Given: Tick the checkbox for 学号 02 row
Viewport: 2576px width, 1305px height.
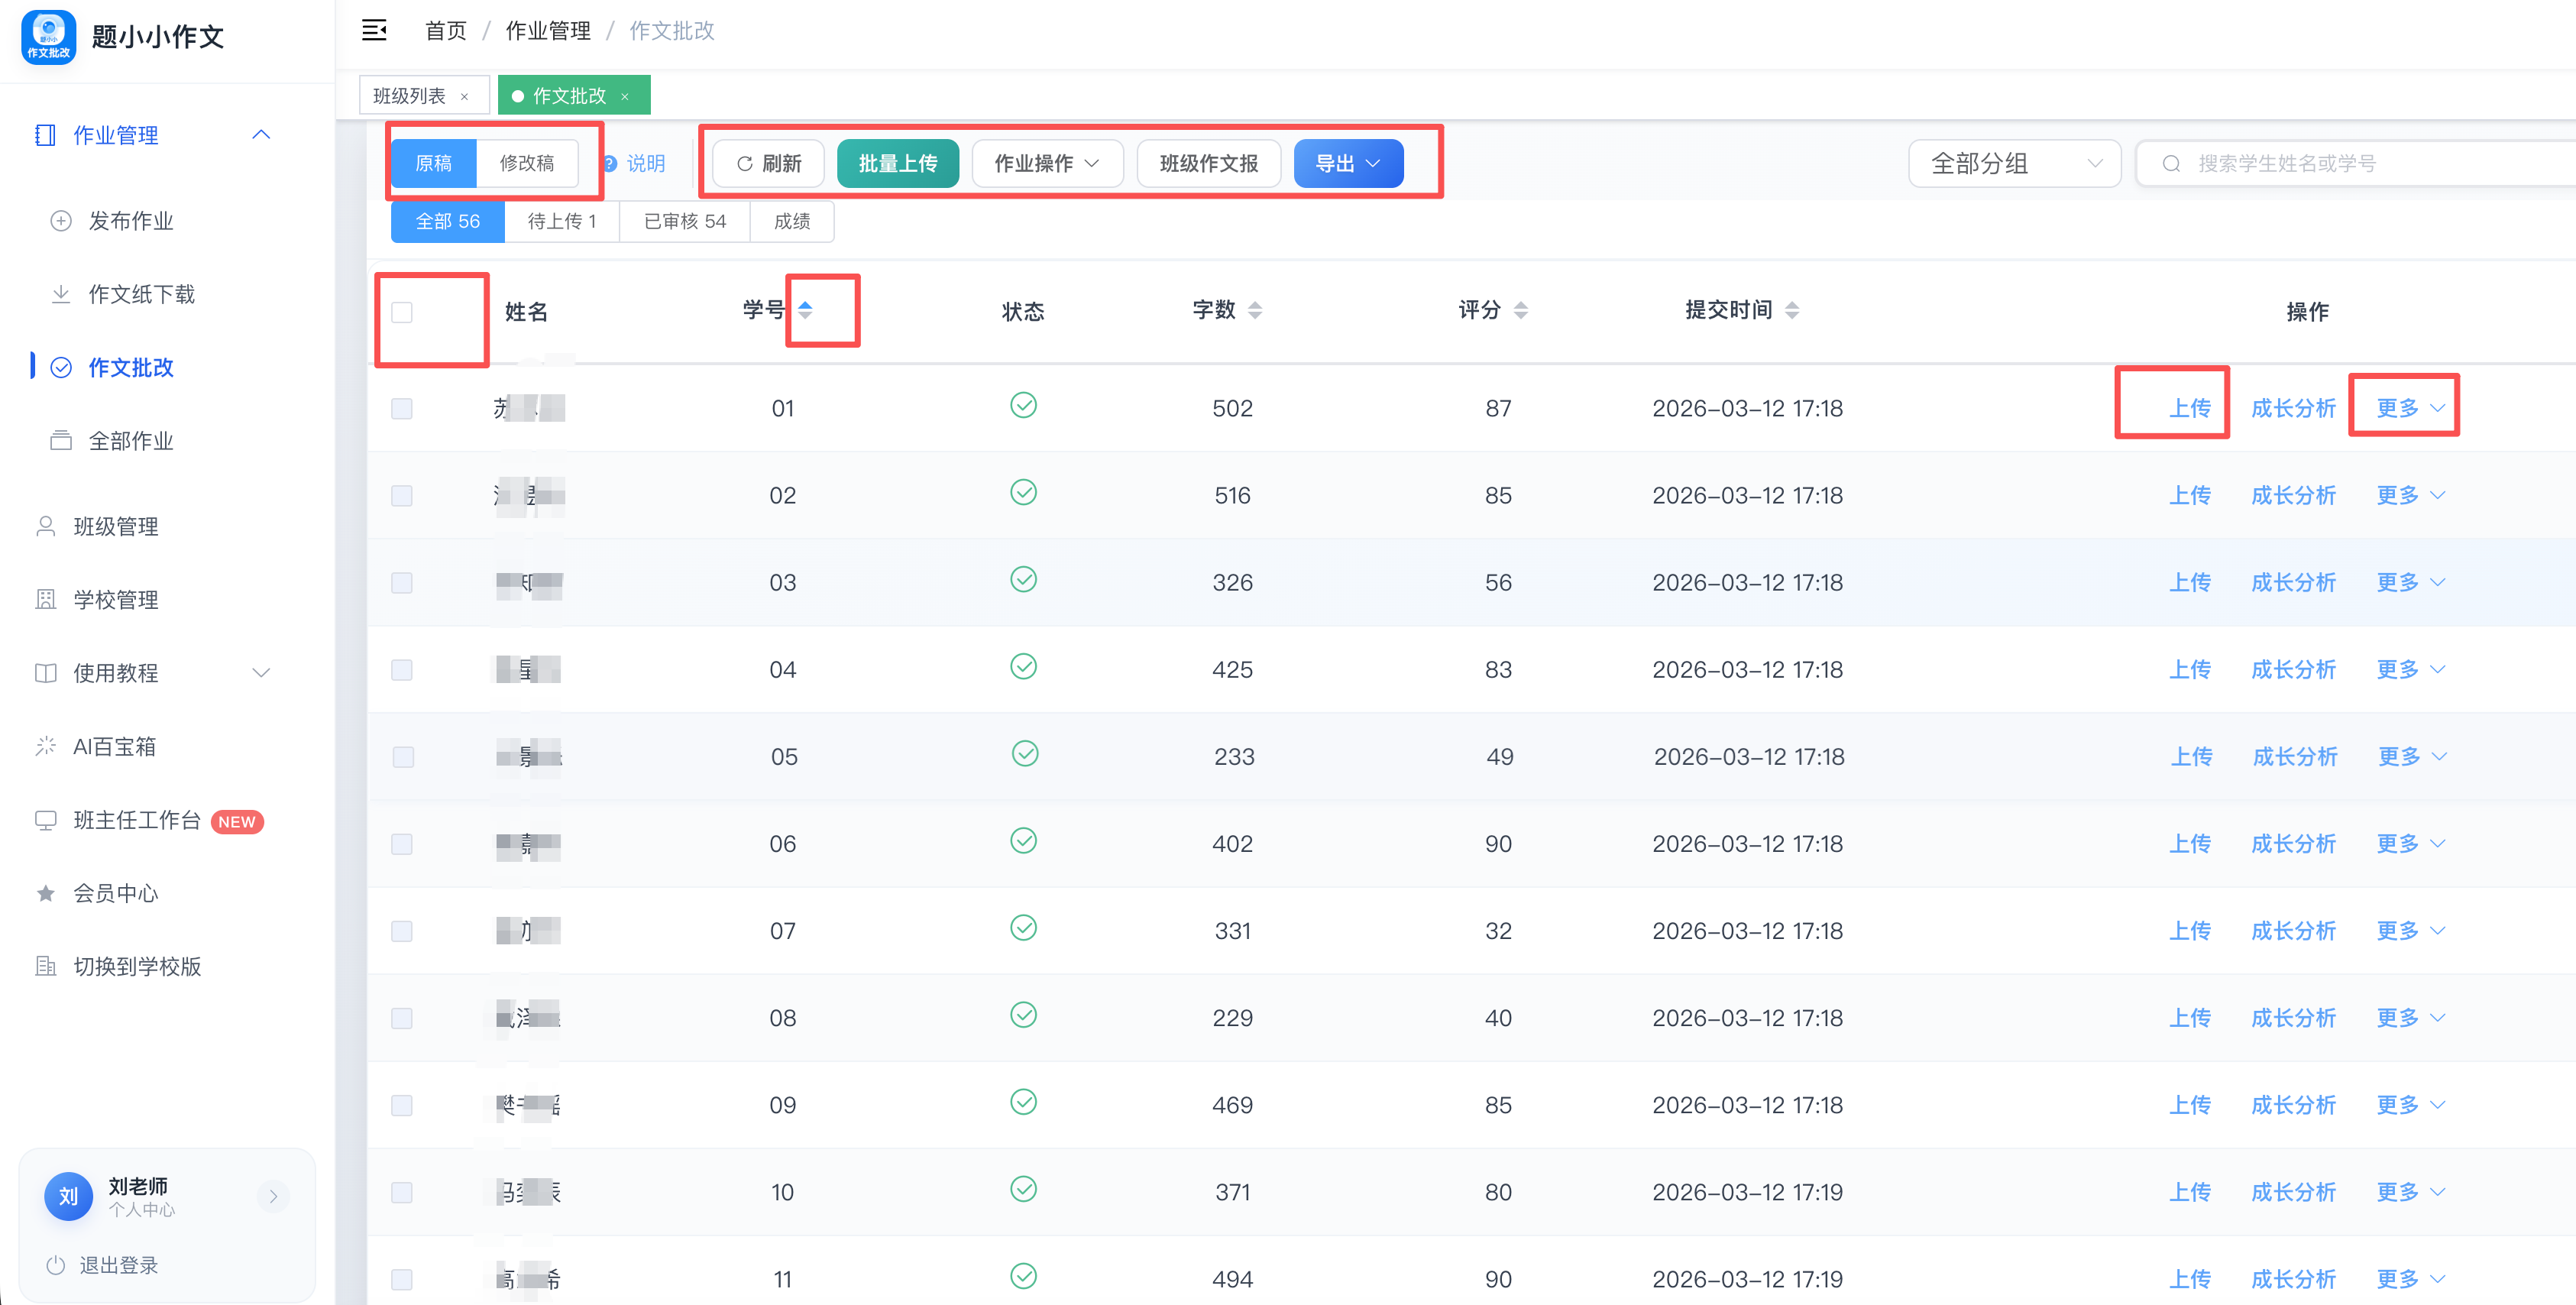Looking at the screenshot, I should coord(402,495).
